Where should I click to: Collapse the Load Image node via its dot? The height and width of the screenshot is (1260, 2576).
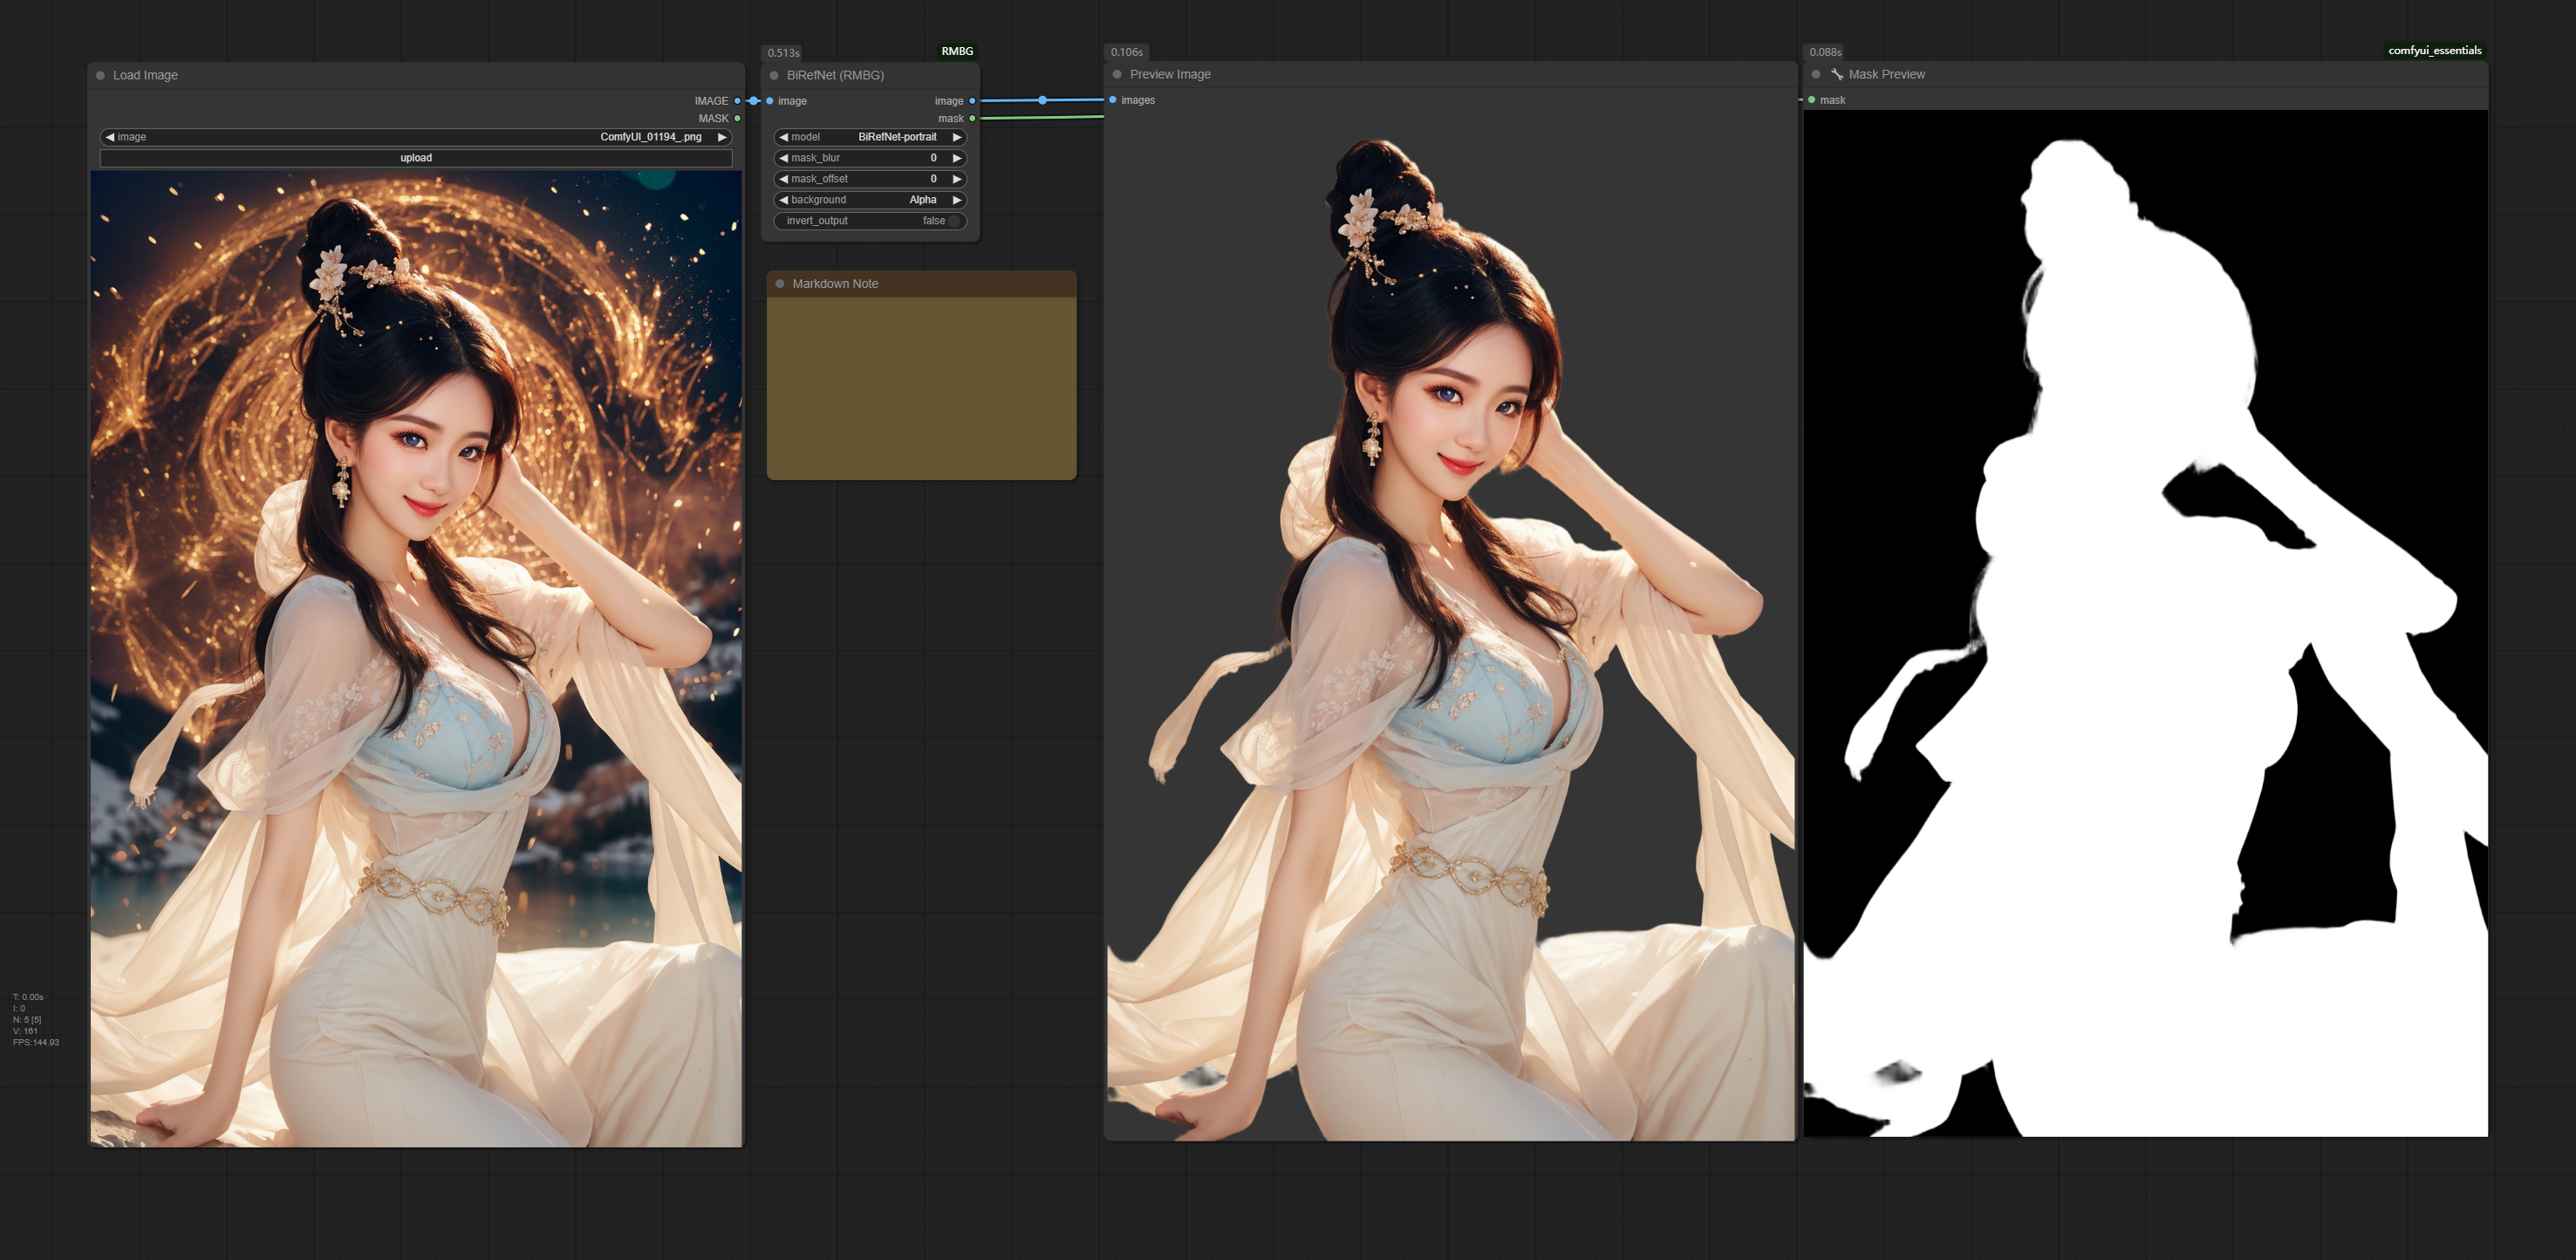pos(100,75)
